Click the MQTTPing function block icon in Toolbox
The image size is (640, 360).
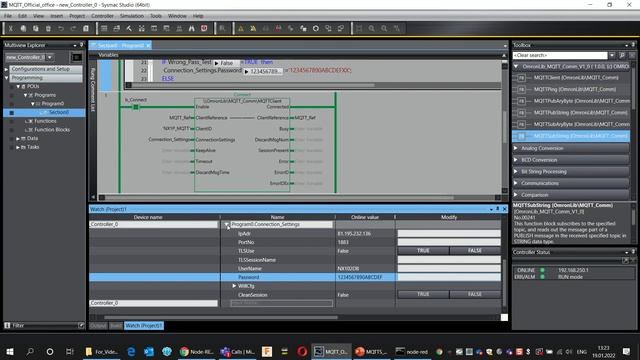point(521,89)
